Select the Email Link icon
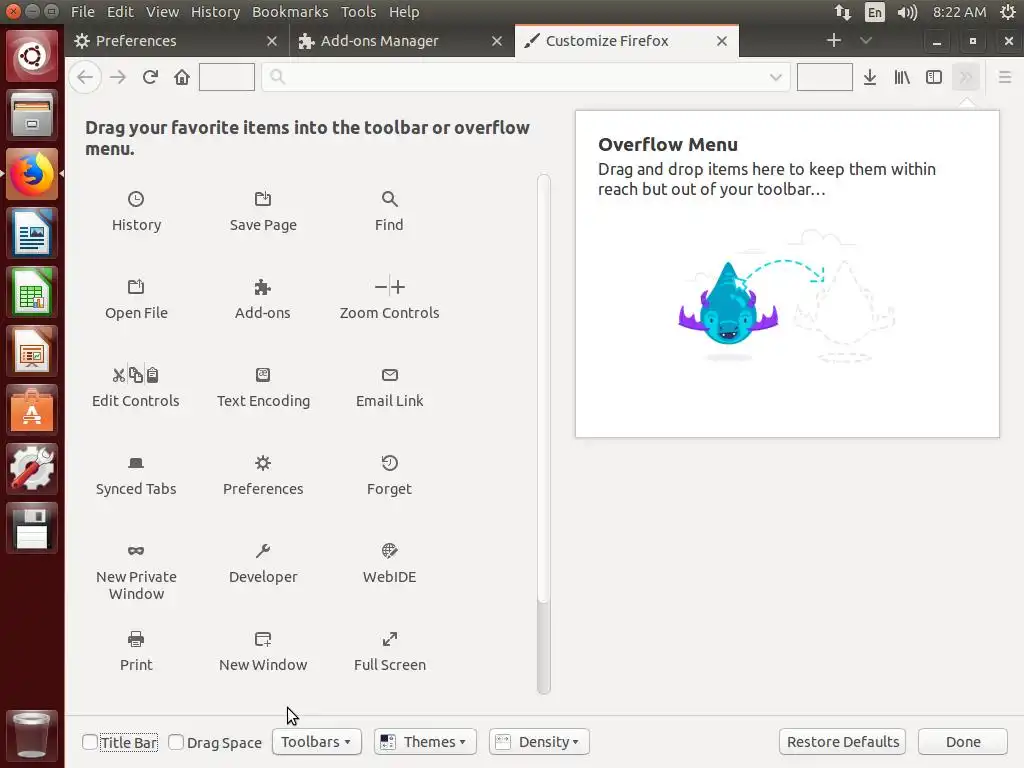 [x=389, y=375]
